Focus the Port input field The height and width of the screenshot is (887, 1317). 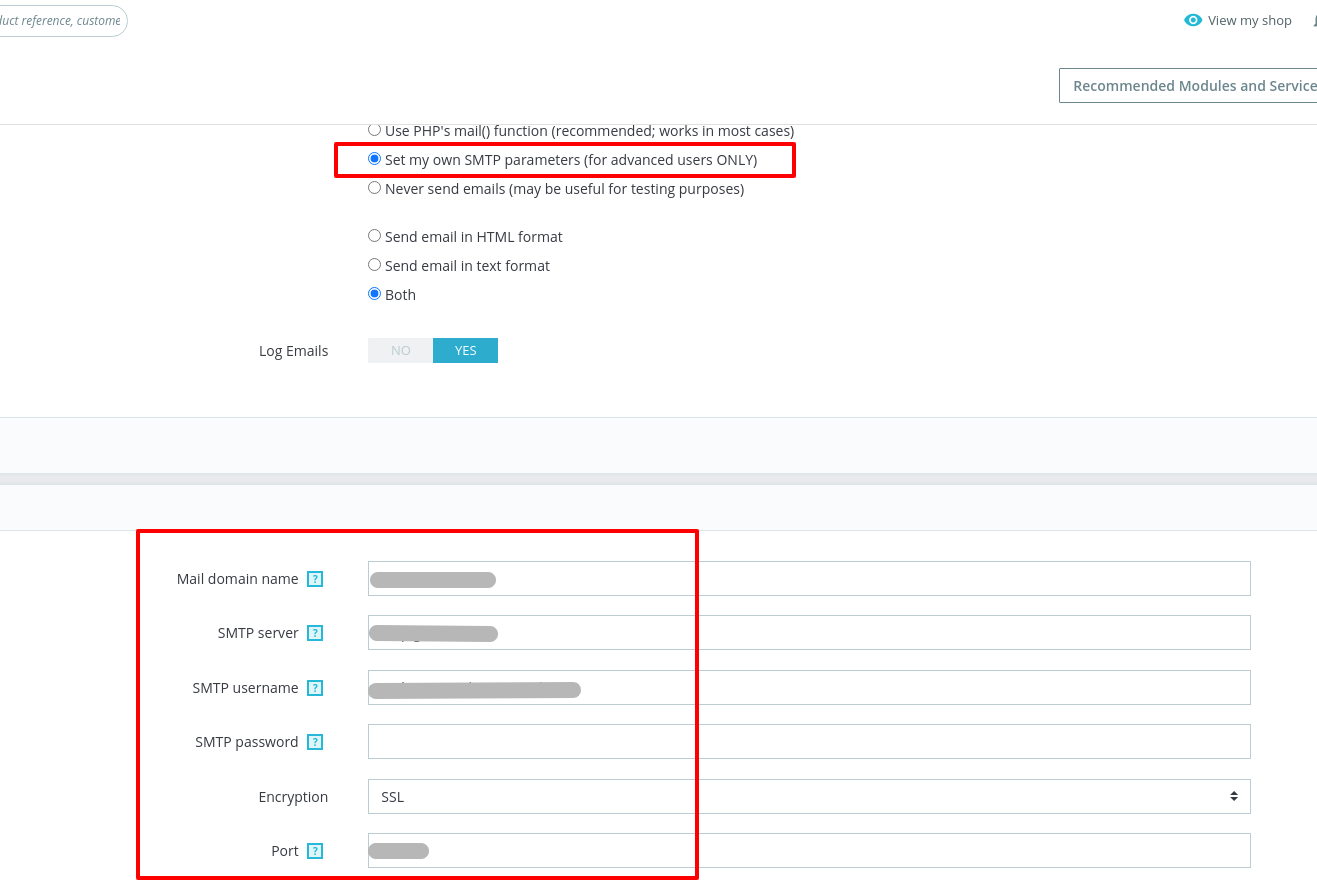[809, 851]
